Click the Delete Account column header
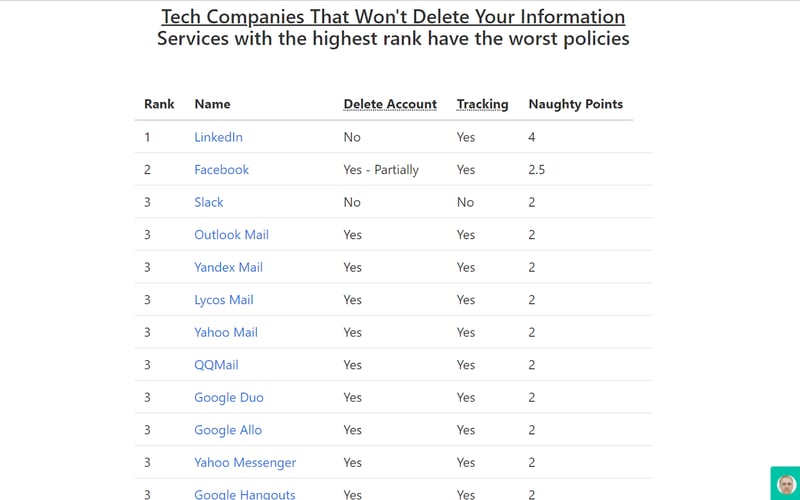The image size is (800, 500). pos(390,104)
